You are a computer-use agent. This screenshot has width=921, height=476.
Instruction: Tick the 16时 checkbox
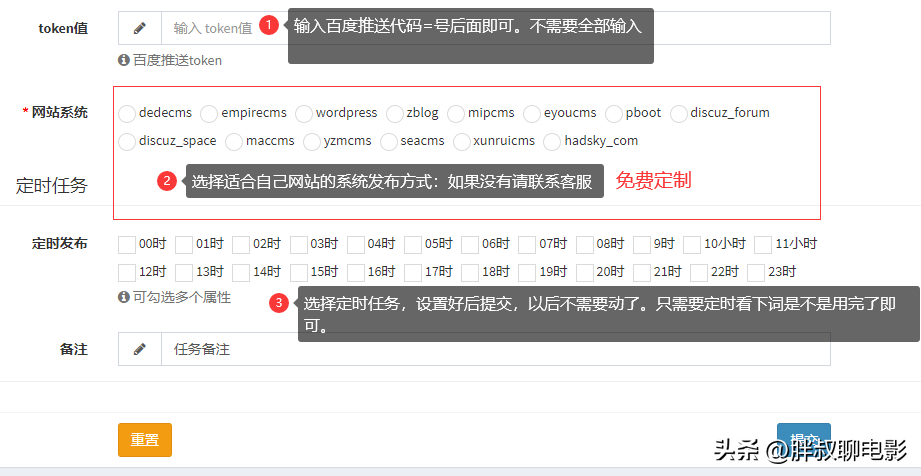pos(355,273)
